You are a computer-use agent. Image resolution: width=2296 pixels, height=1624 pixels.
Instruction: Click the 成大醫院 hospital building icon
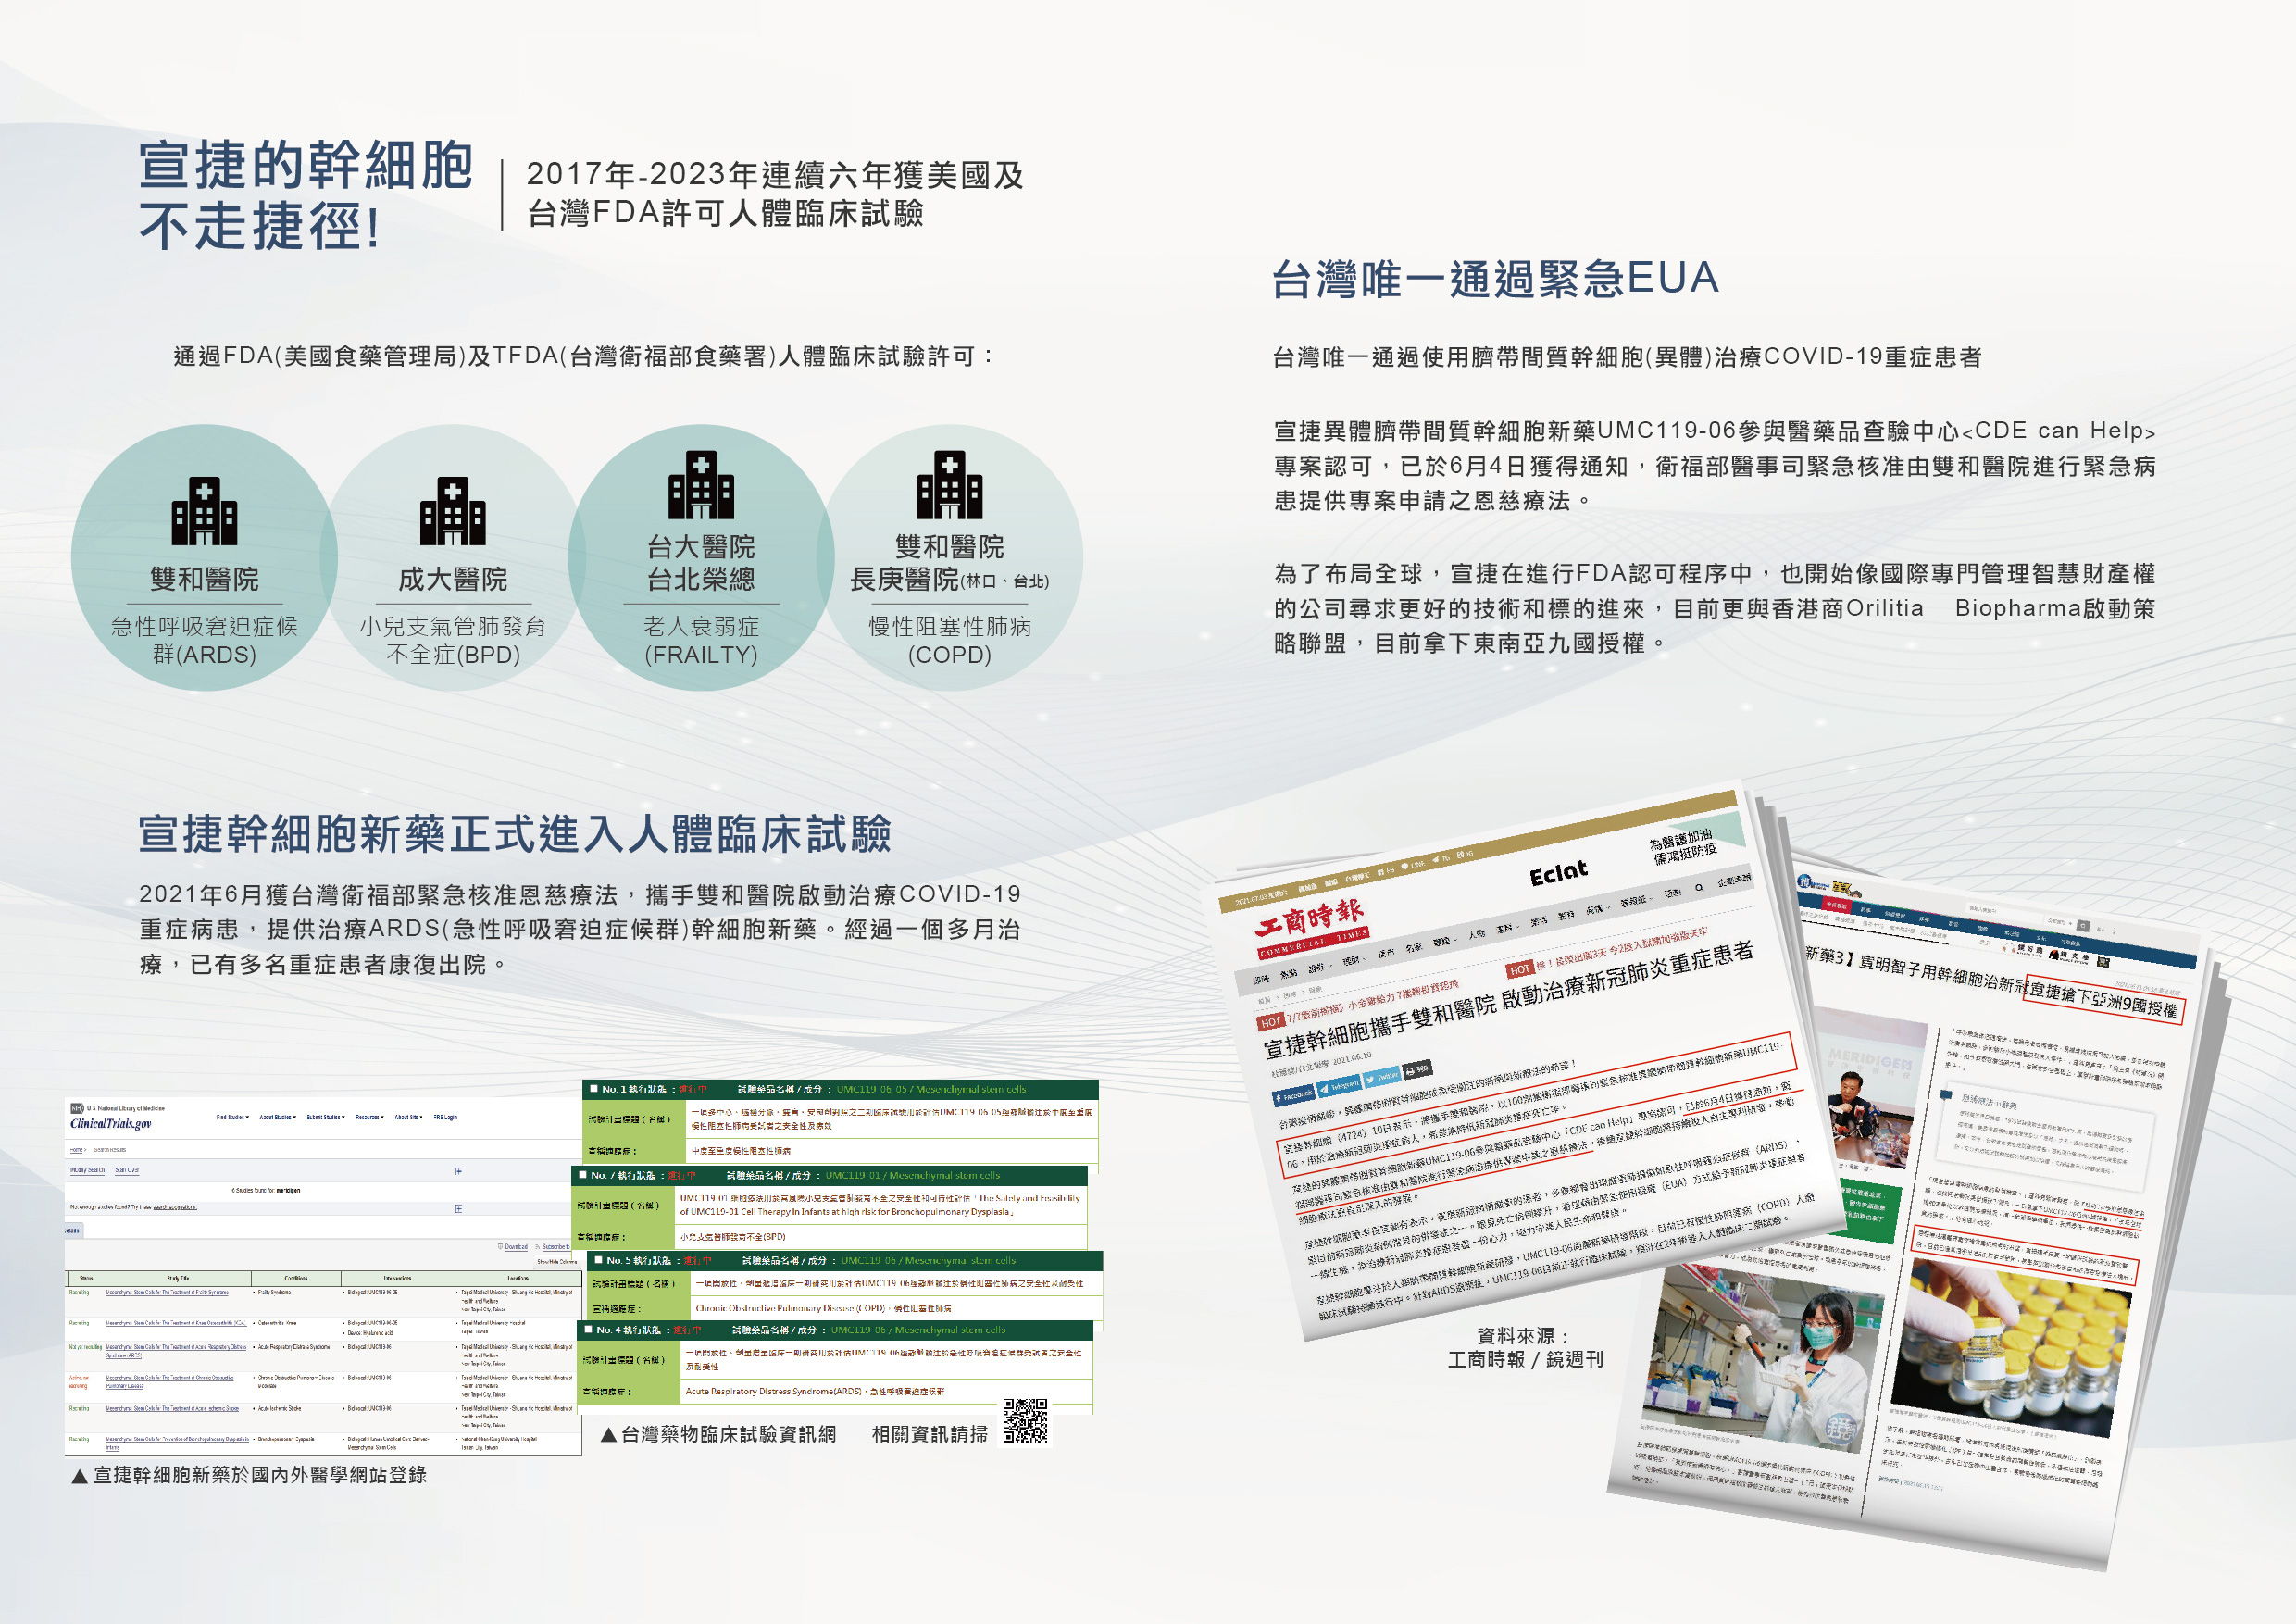[452, 511]
